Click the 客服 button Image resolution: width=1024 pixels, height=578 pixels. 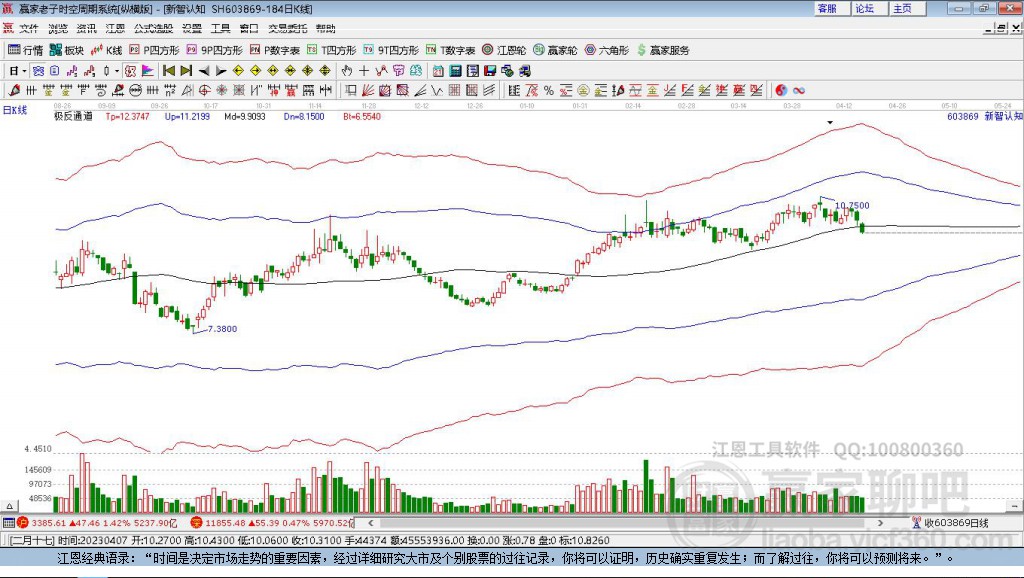point(833,8)
